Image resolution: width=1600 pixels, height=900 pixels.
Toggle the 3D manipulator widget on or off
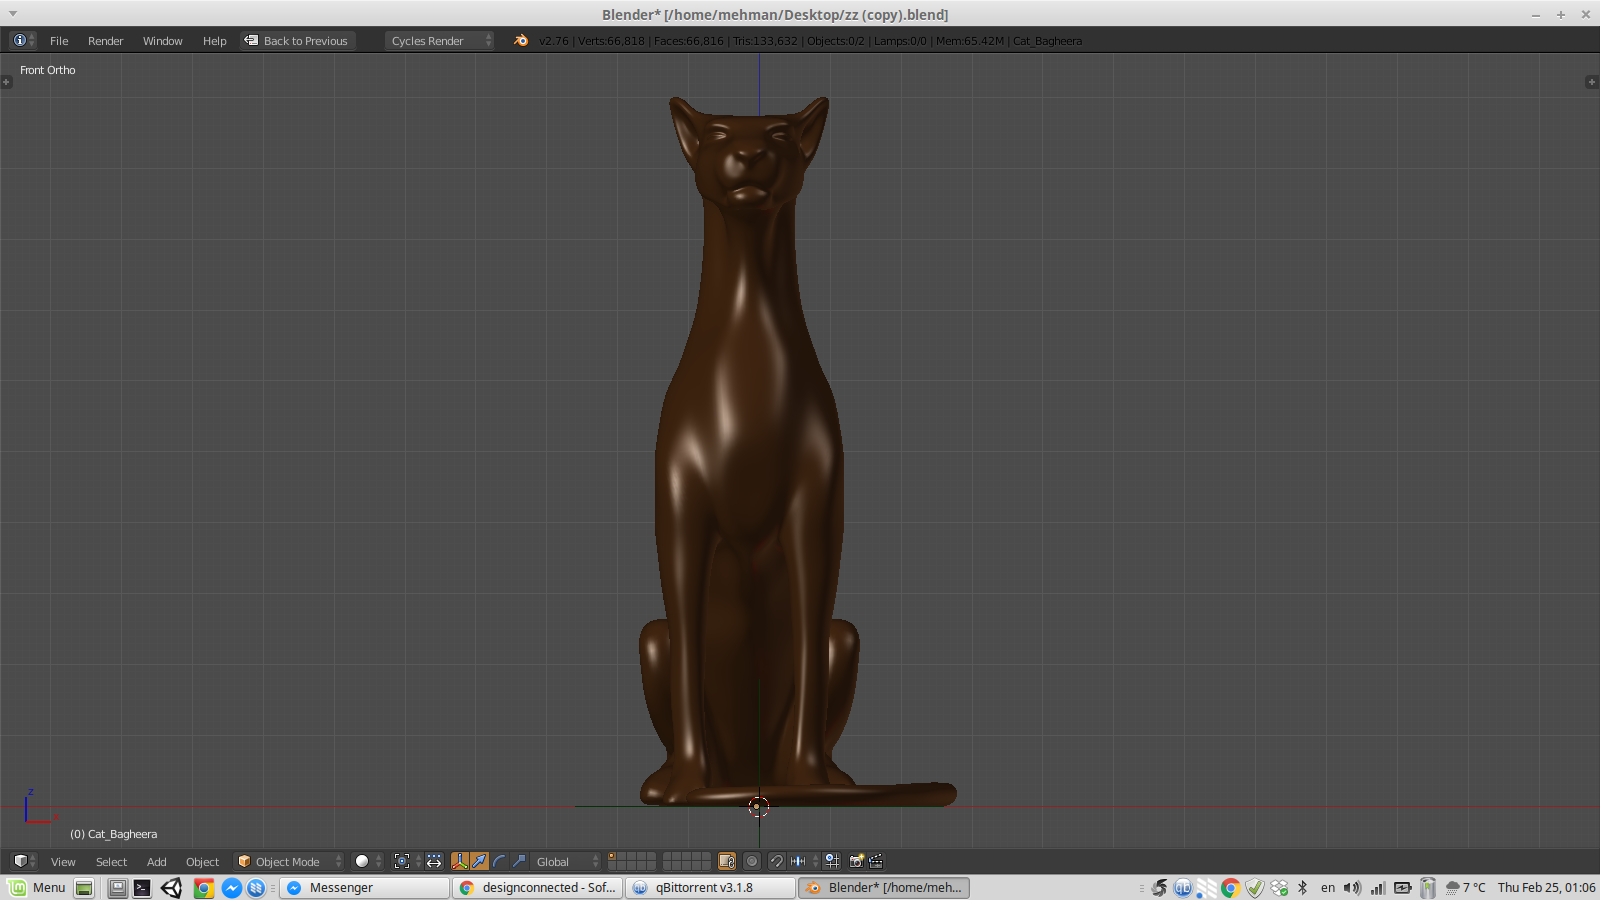[x=460, y=861]
